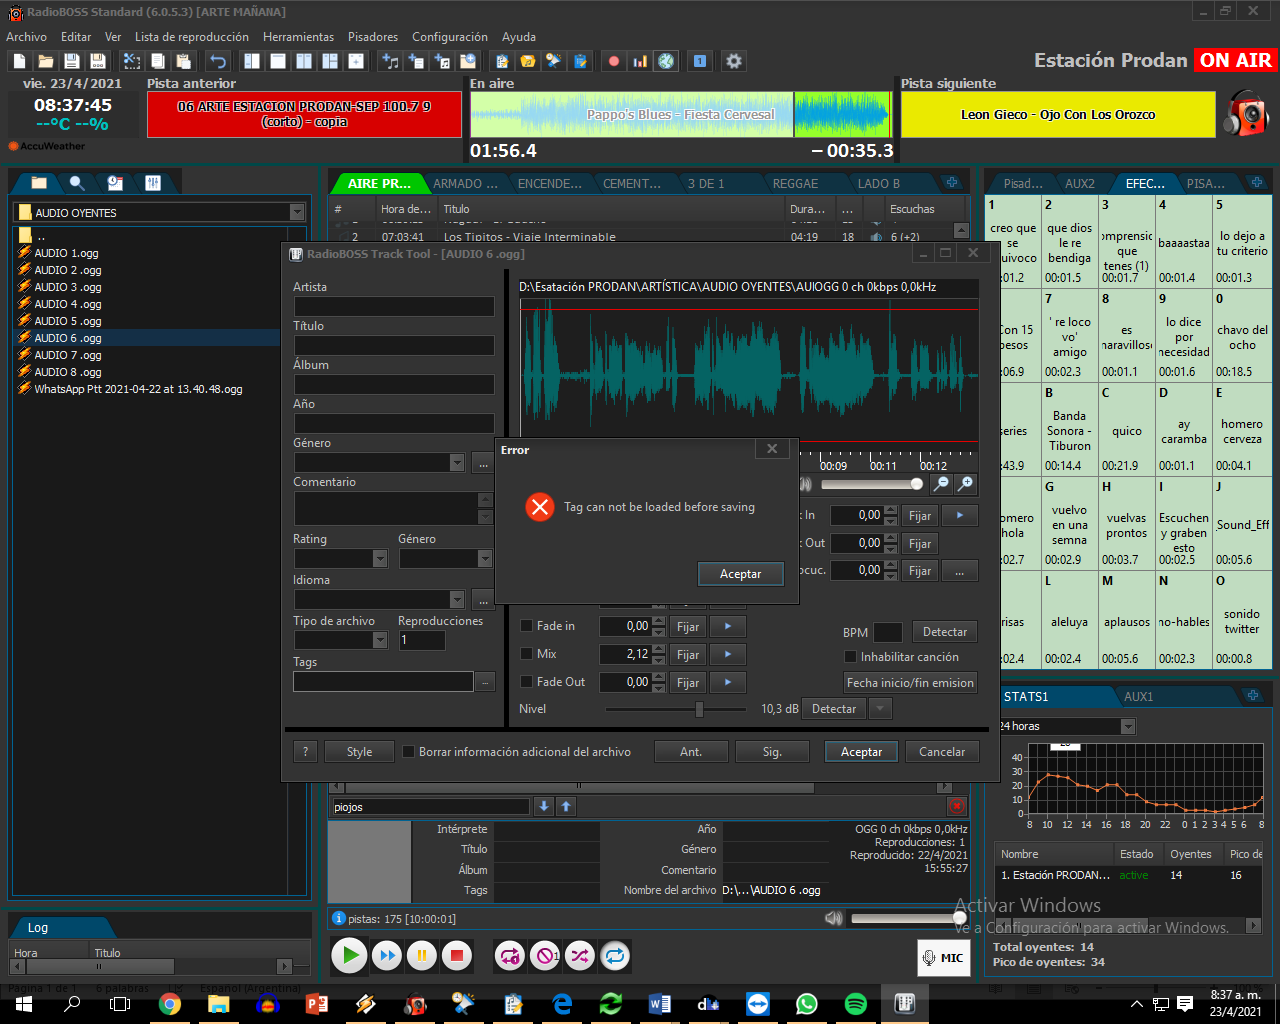The height and width of the screenshot is (1024, 1280).
Task: Switch to the AUX2 cart tab
Action: pyautogui.click(x=1080, y=184)
